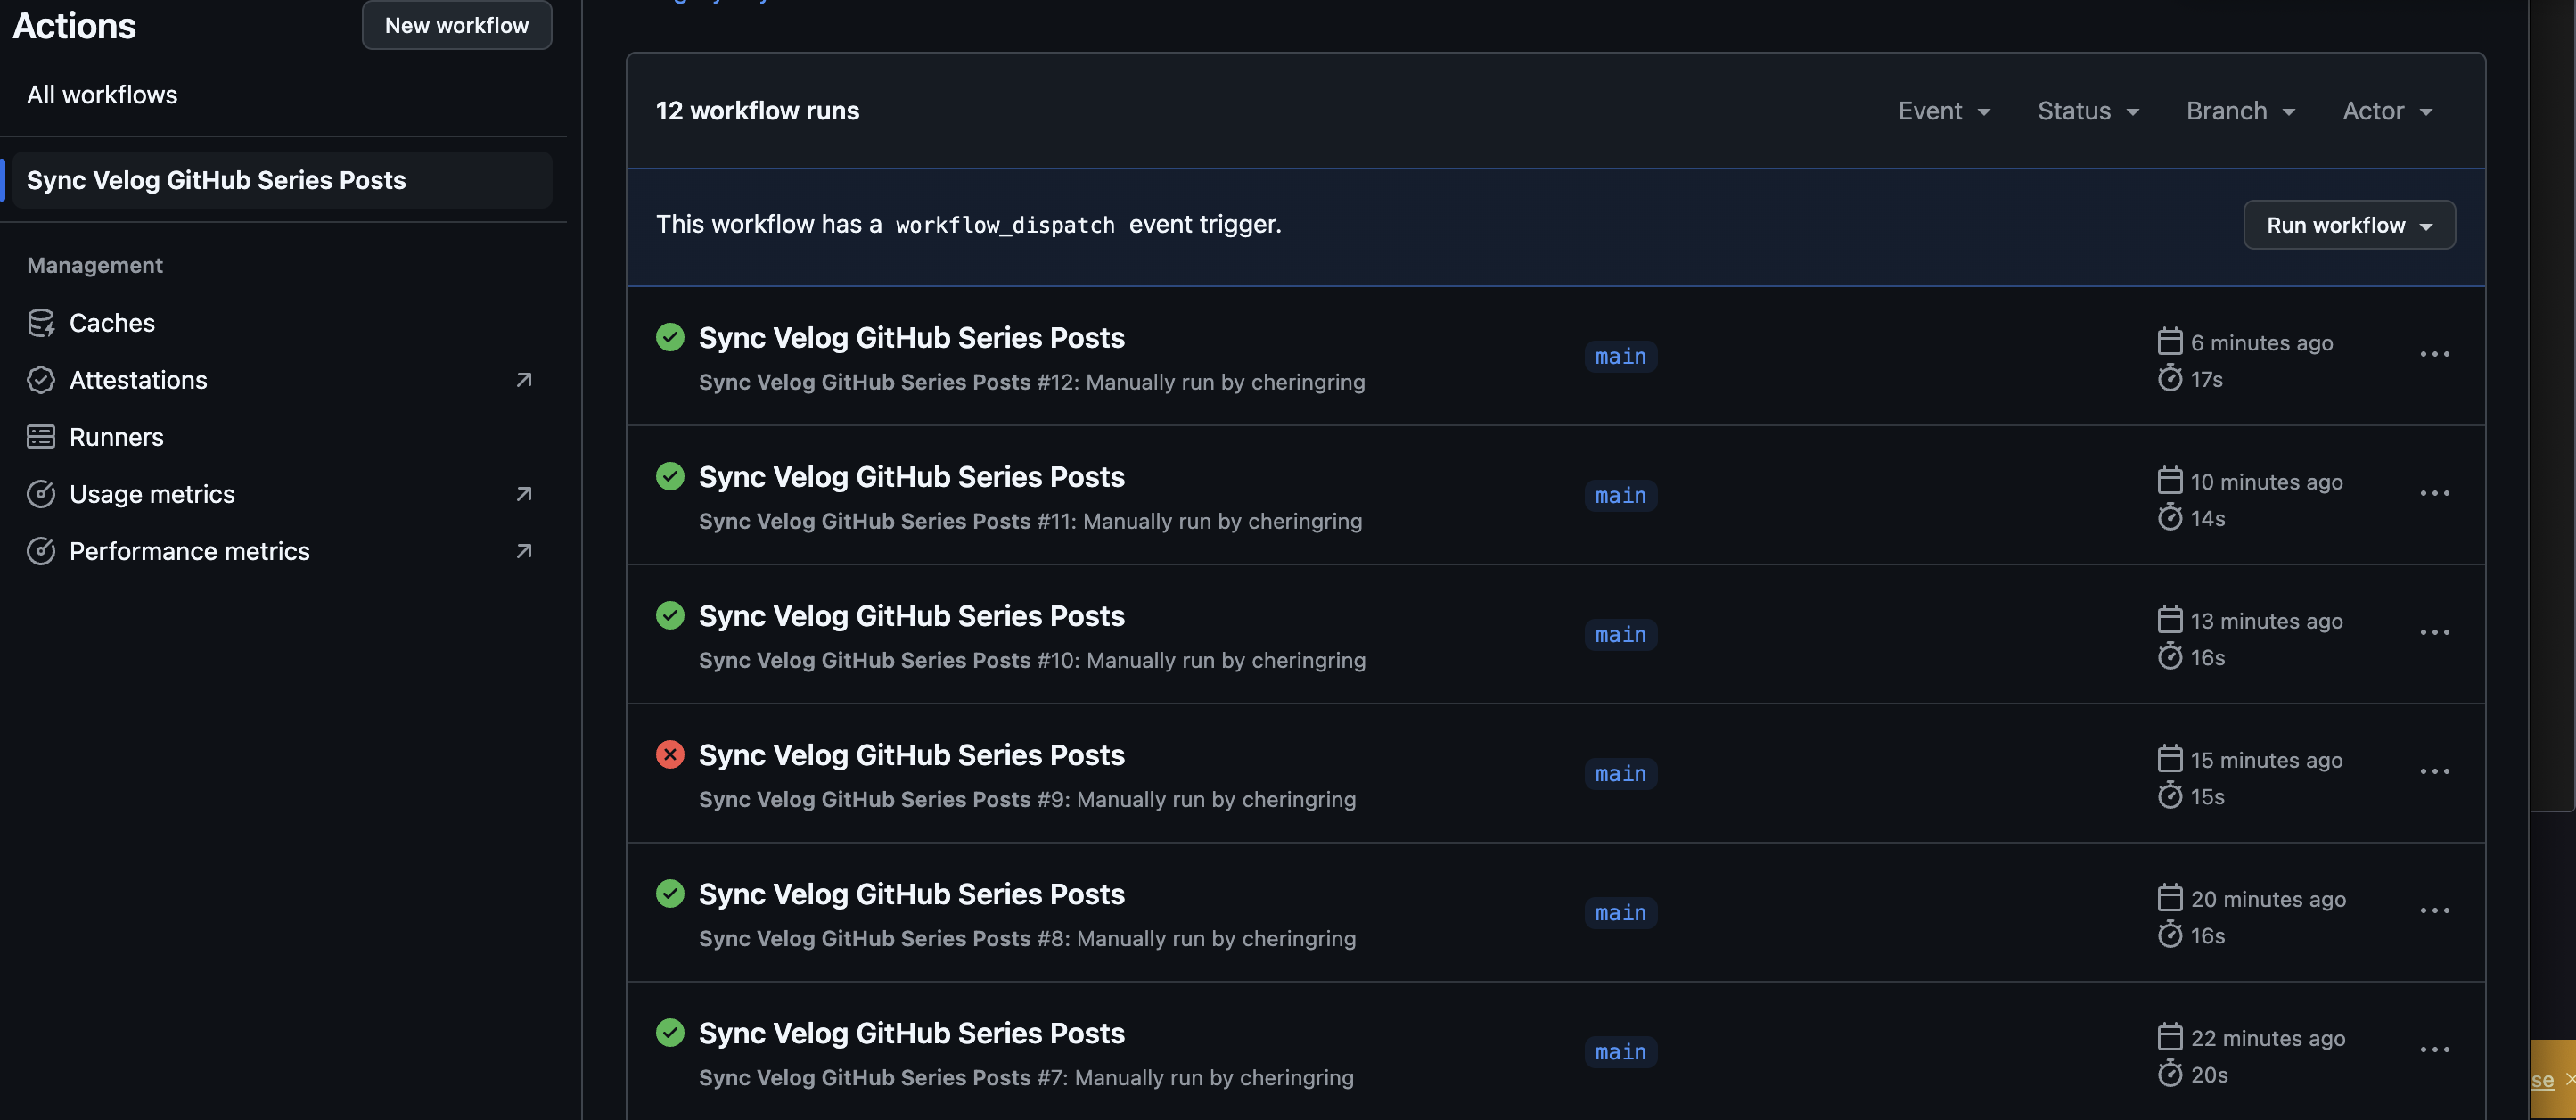Viewport: 2576px width, 1120px height.
Task: Open workflow run #10 title link
Action: click(x=911, y=616)
